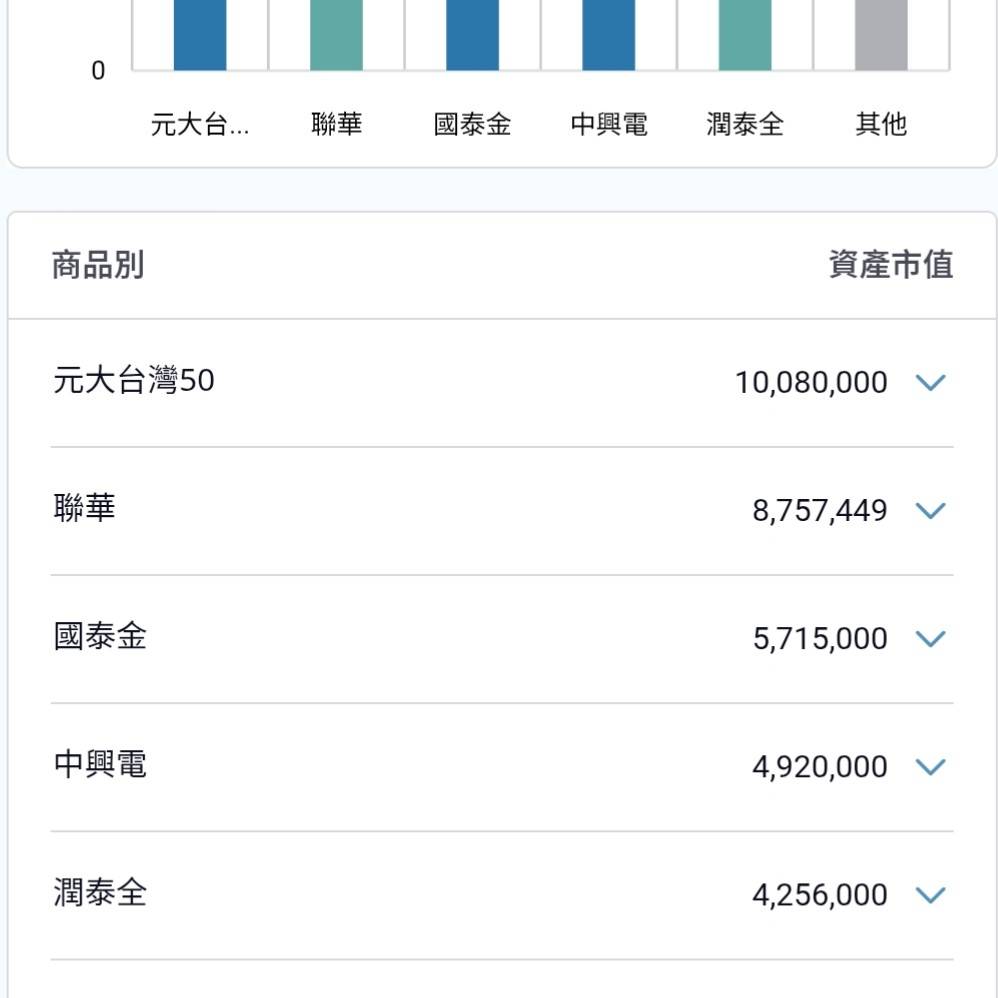Image resolution: width=998 pixels, height=998 pixels.
Task: Click the 10,080,000 market value
Action: (811, 383)
